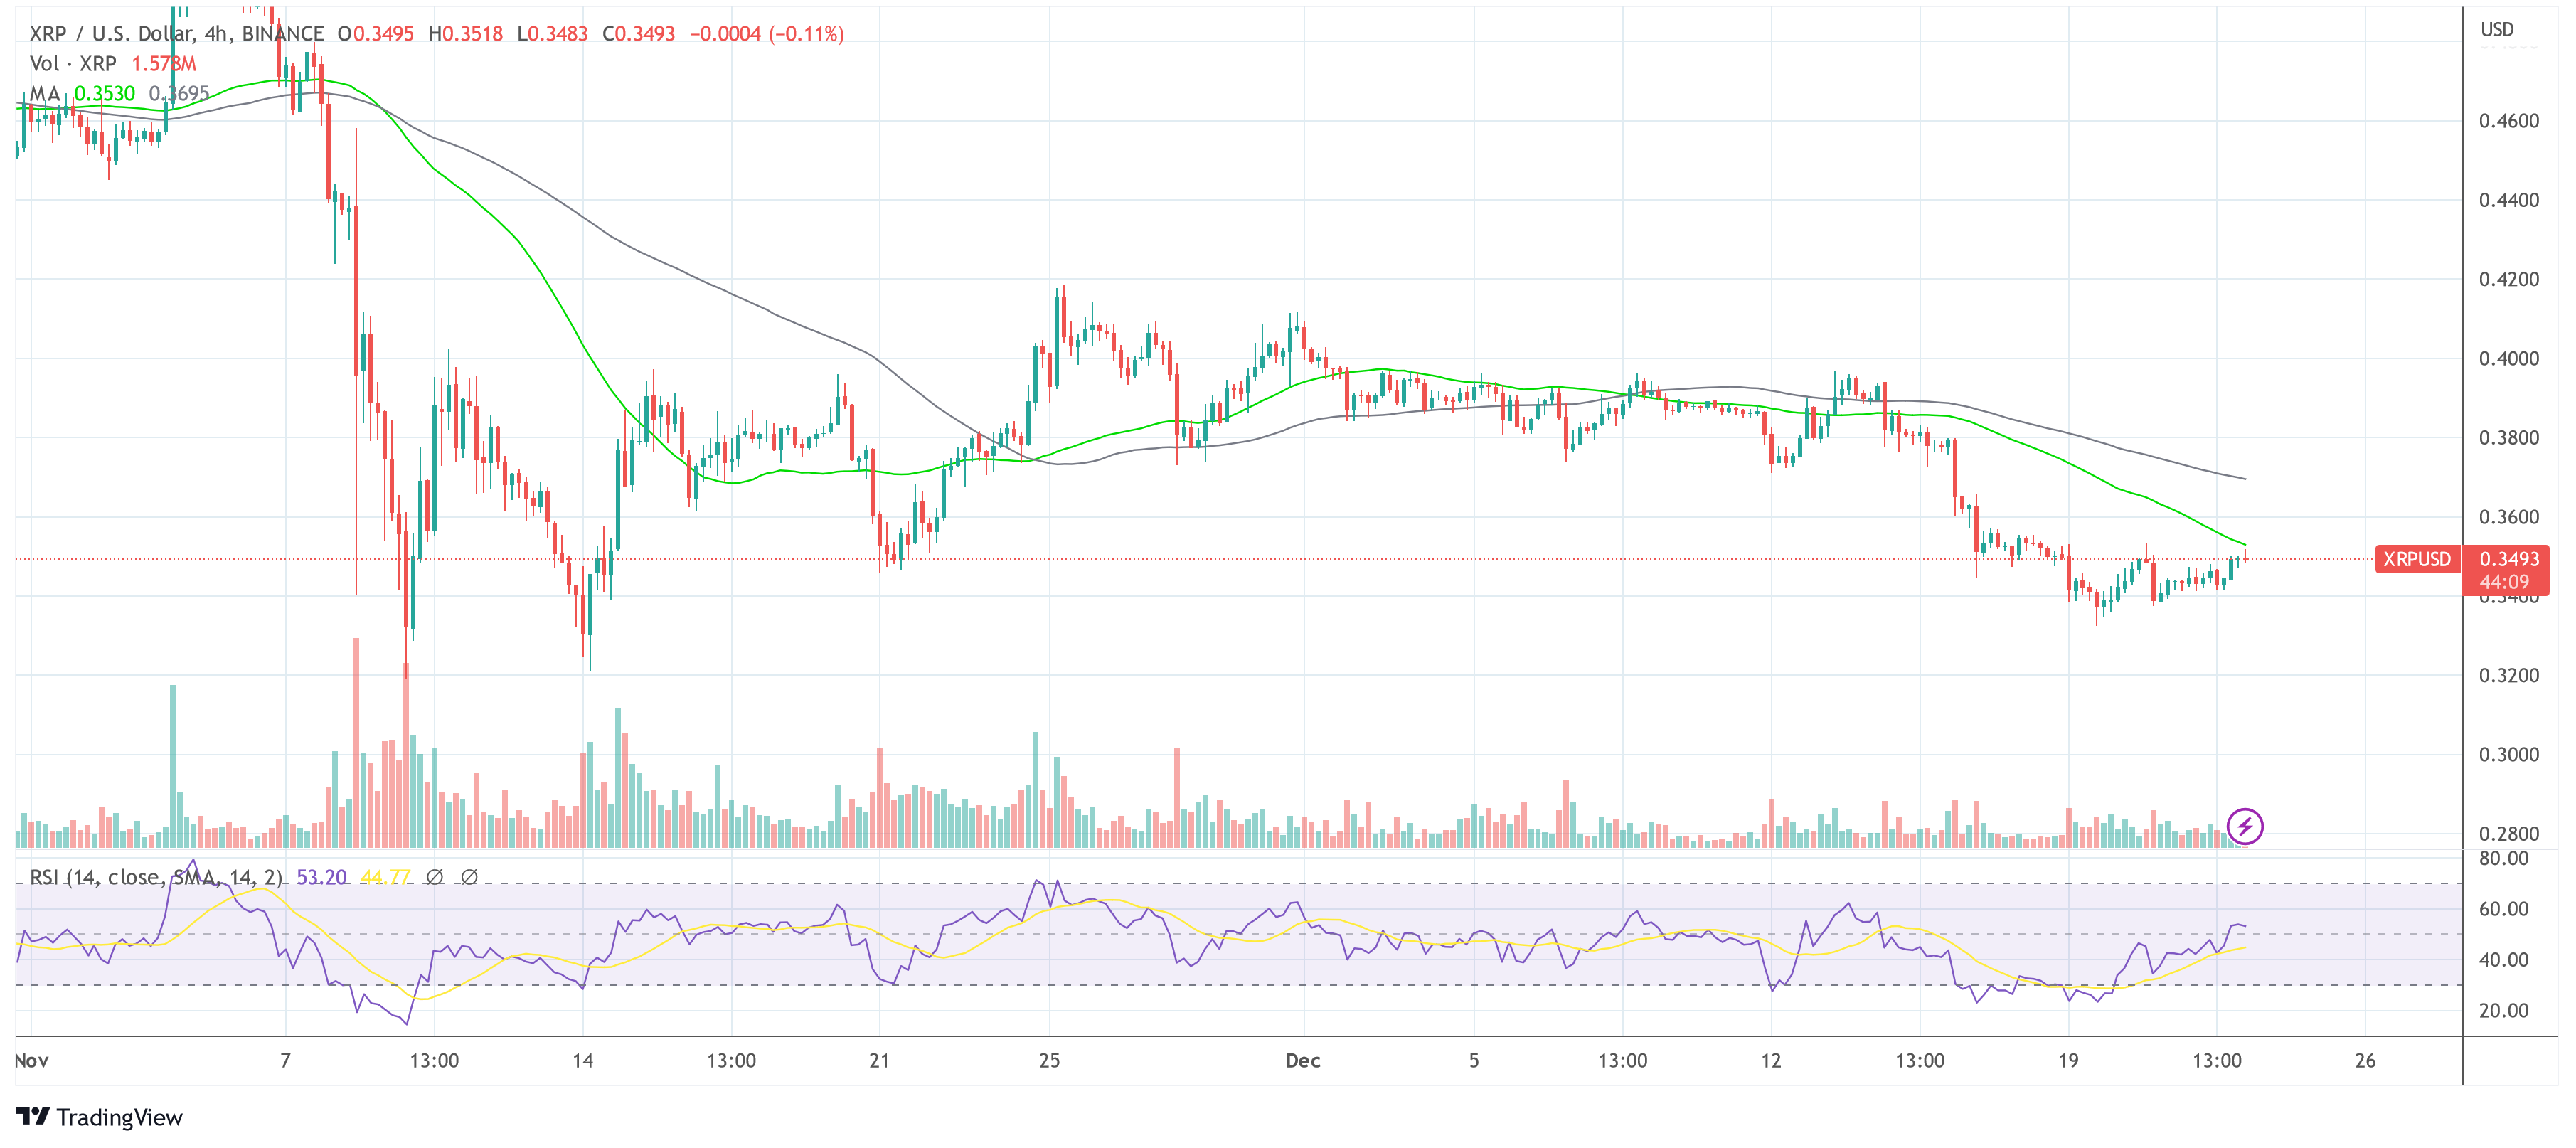This screenshot has width=2576, height=1148.
Task: Click the 25 date label on time axis
Action: [x=1049, y=1060]
